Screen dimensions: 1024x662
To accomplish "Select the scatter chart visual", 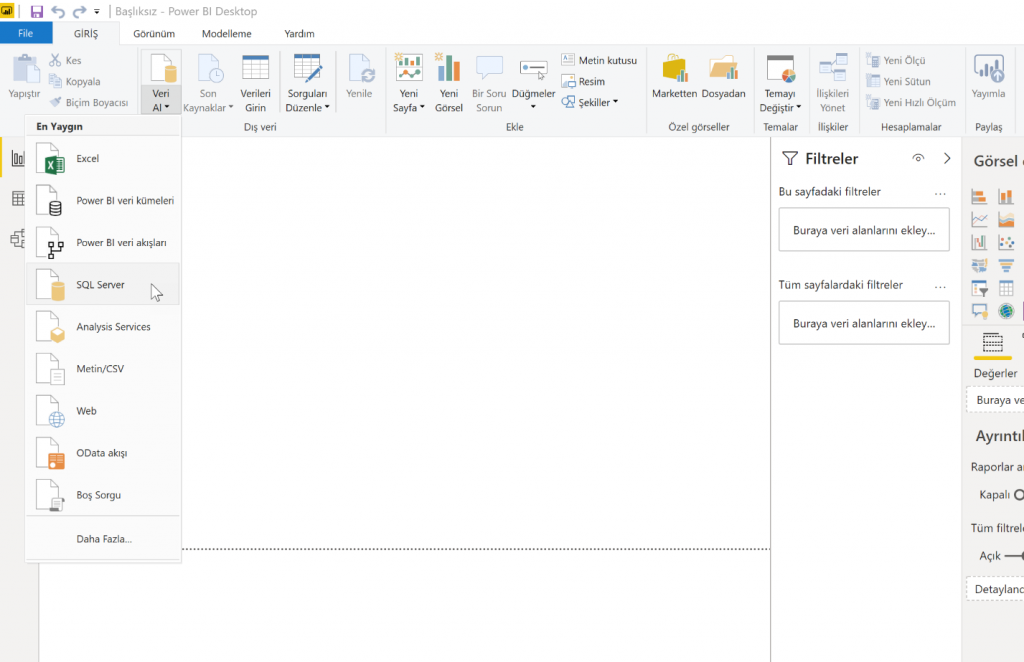I will tap(1006, 242).
